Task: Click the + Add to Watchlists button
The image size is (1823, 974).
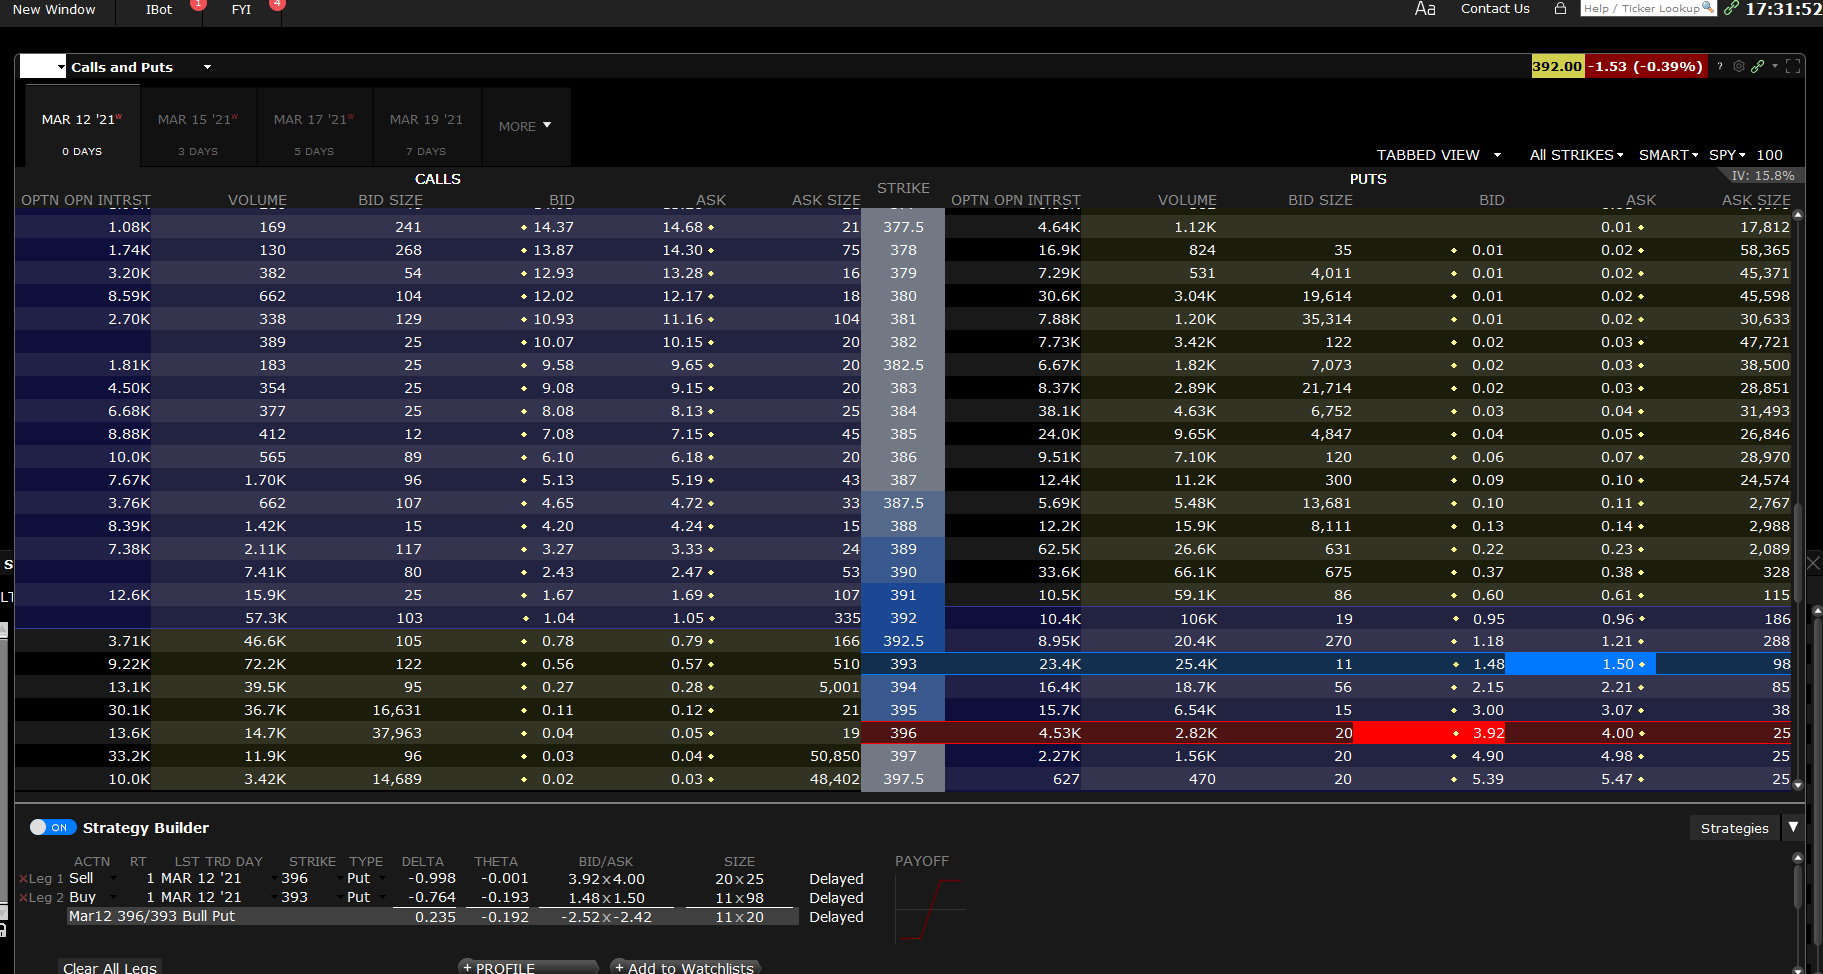Action: coord(686,967)
